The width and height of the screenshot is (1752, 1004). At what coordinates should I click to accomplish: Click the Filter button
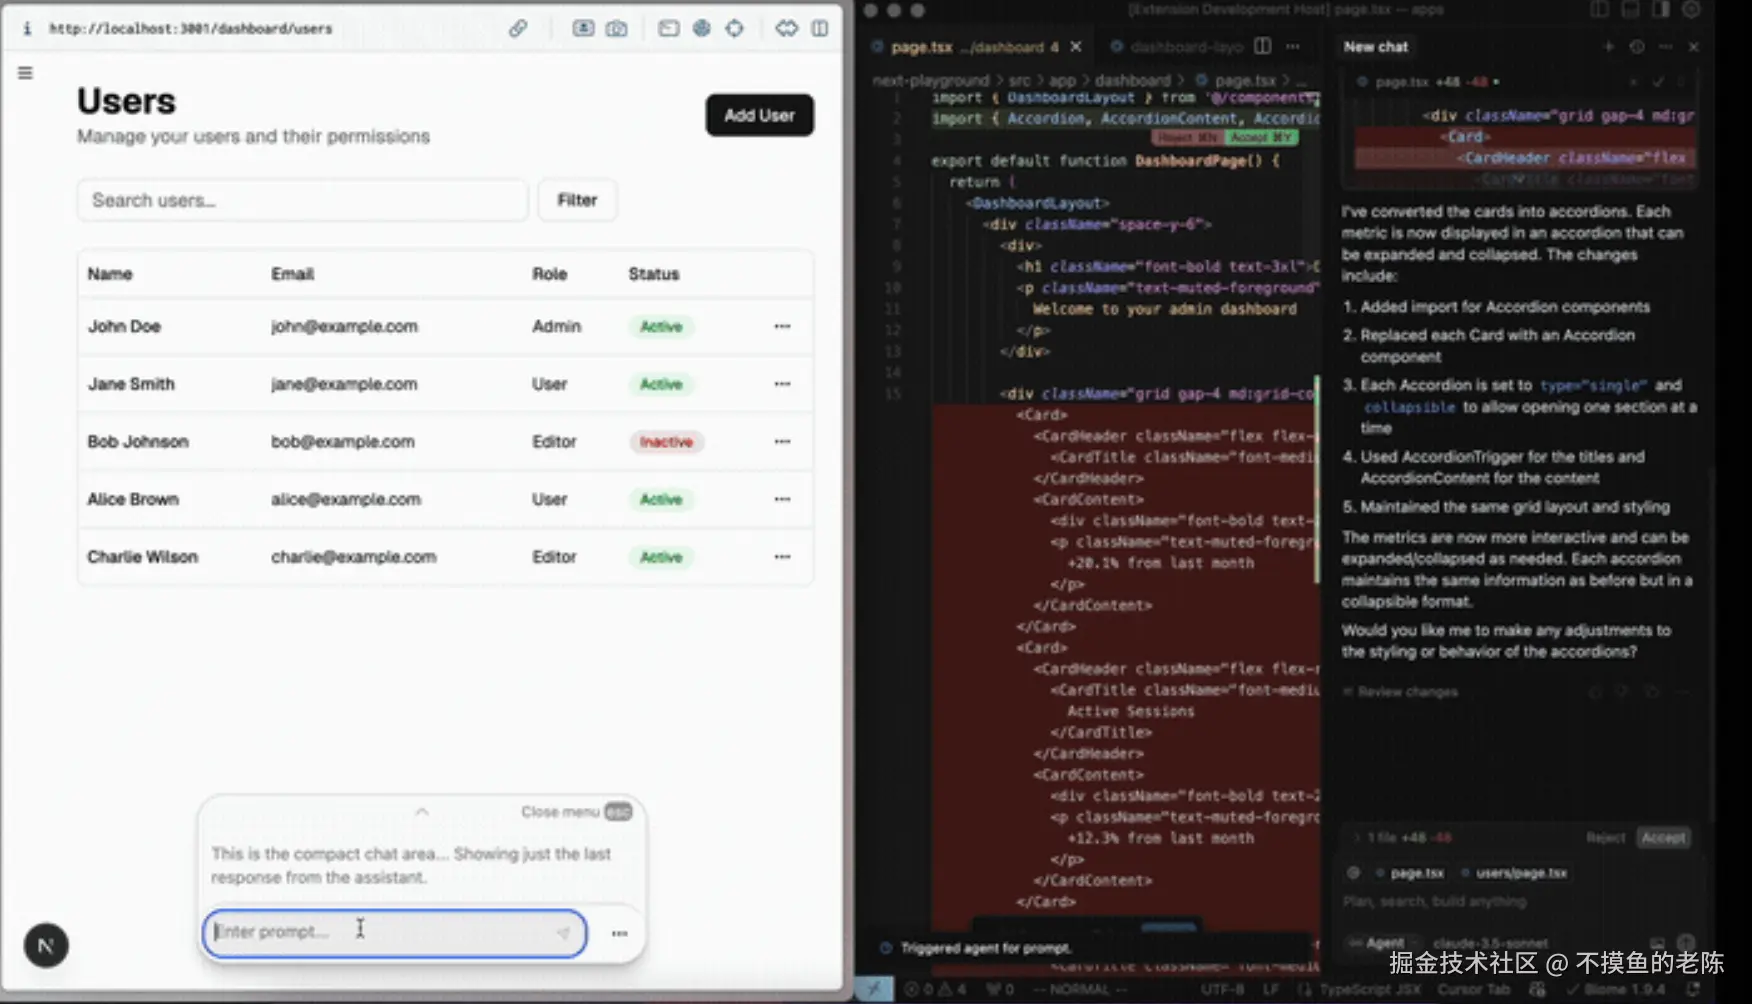tap(577, 200)
